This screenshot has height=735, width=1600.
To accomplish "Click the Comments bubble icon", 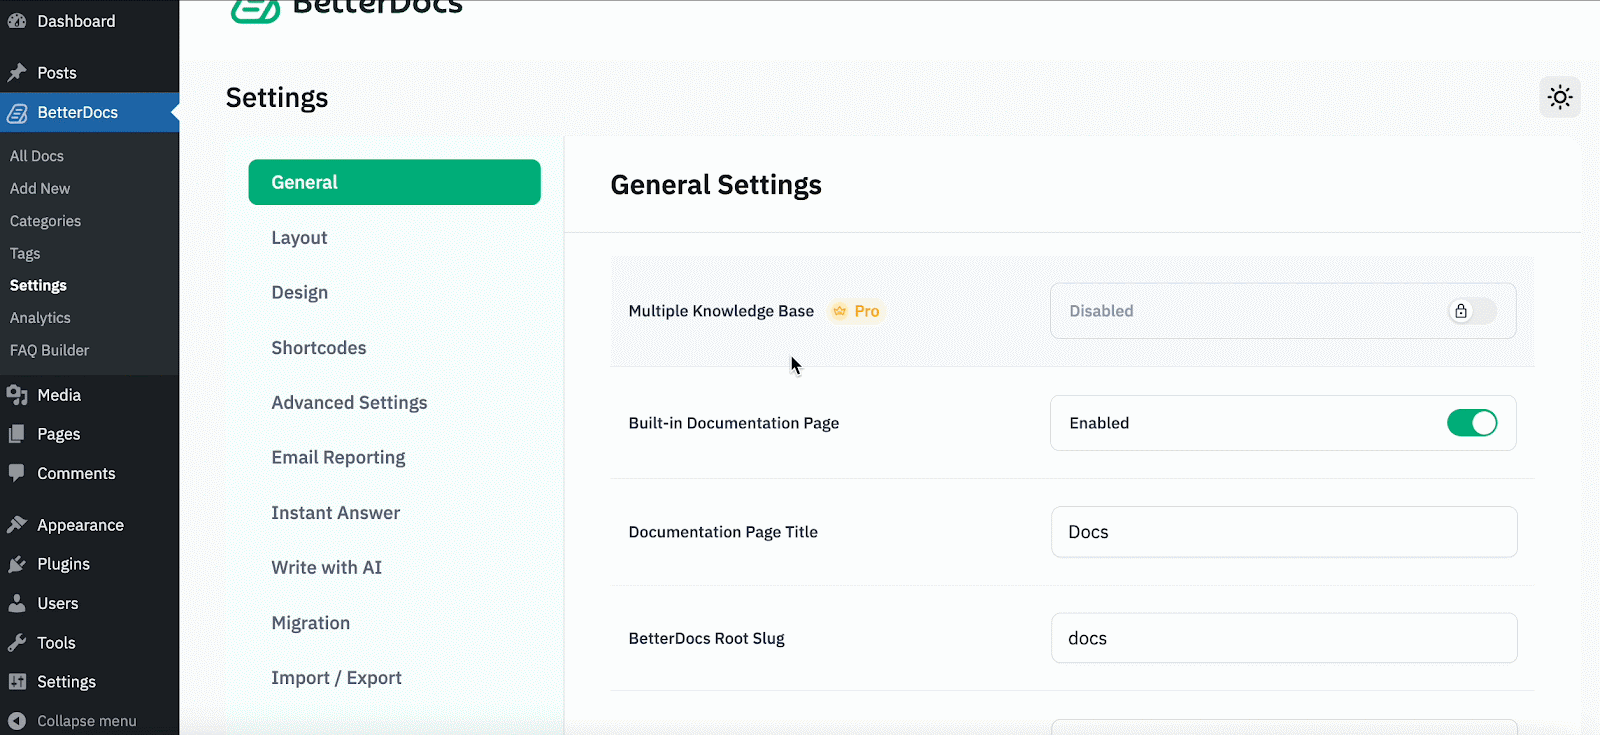I will tap(17, 473).
